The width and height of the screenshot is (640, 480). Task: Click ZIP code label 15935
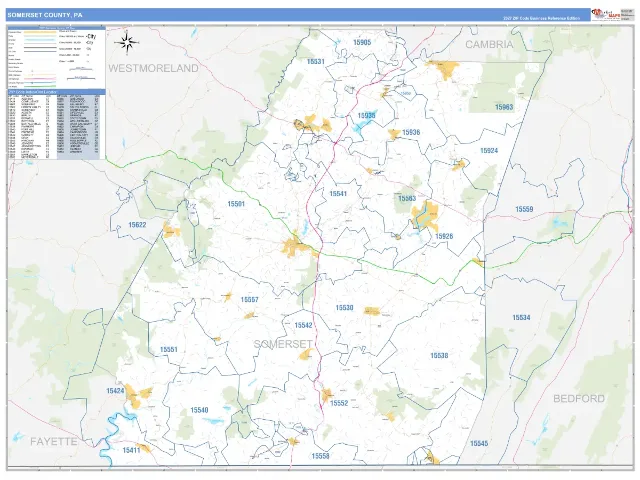(366, 116)
